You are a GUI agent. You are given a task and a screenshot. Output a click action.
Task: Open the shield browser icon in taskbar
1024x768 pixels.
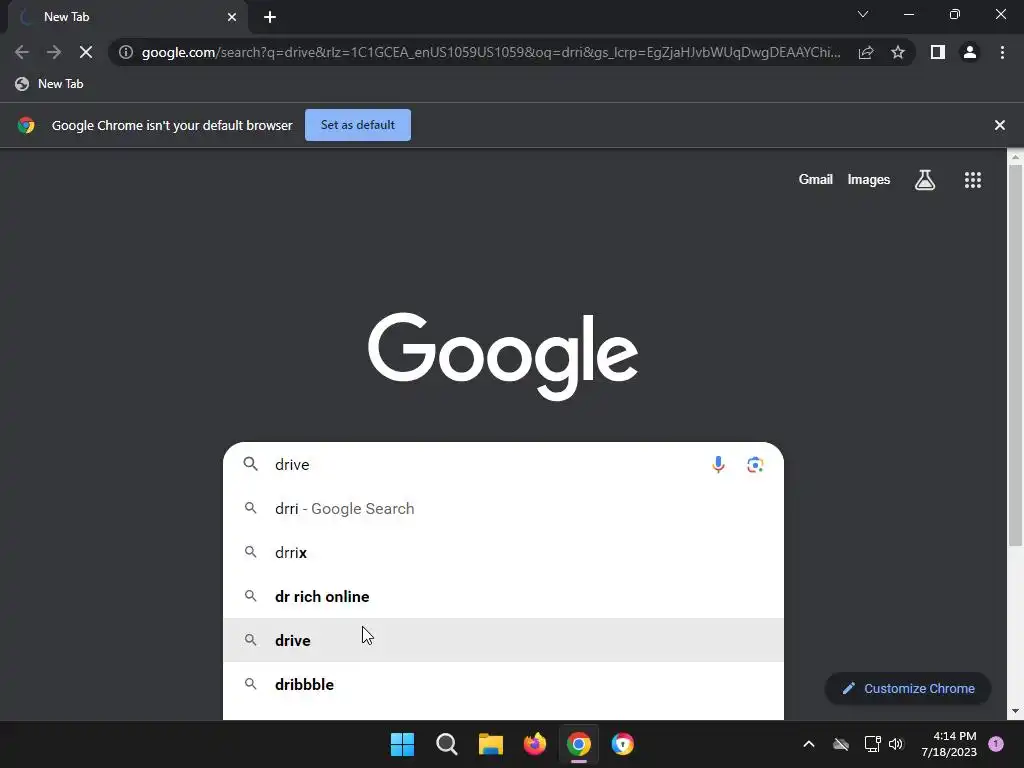(x=622, y=744)
